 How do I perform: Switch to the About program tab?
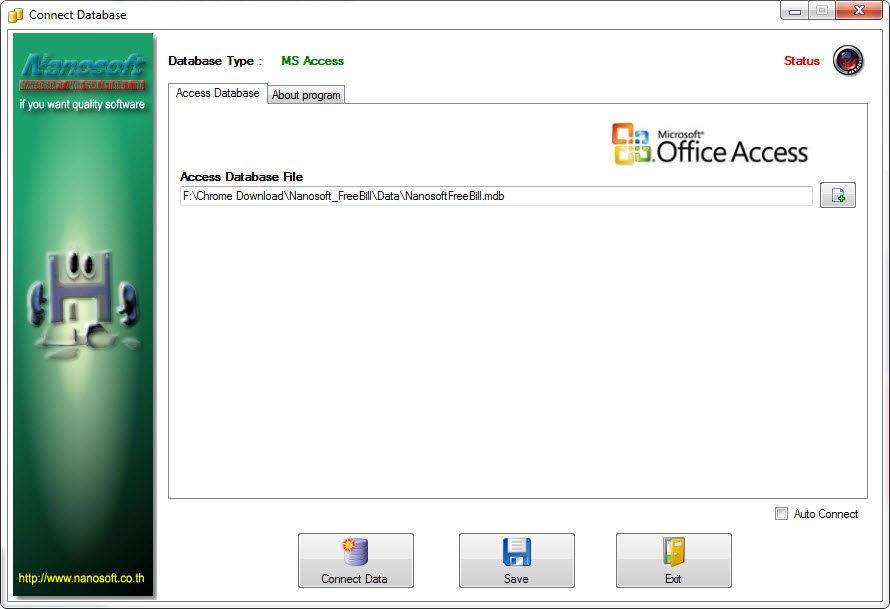click(306, 95)
